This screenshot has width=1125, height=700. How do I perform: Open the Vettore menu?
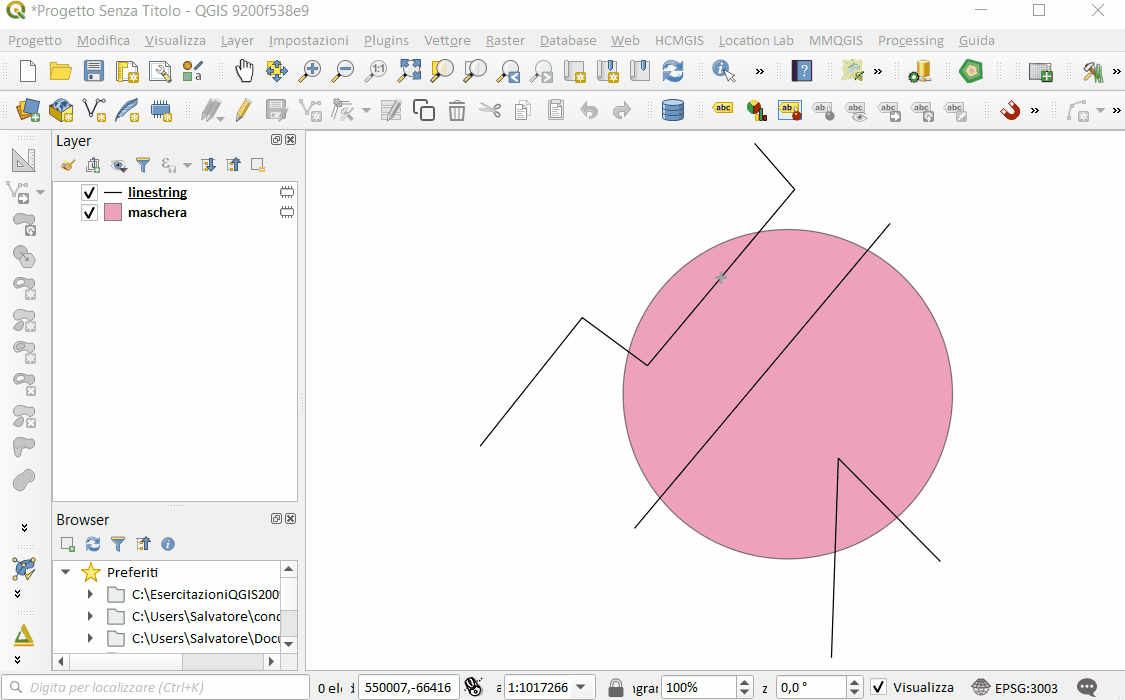447,41
